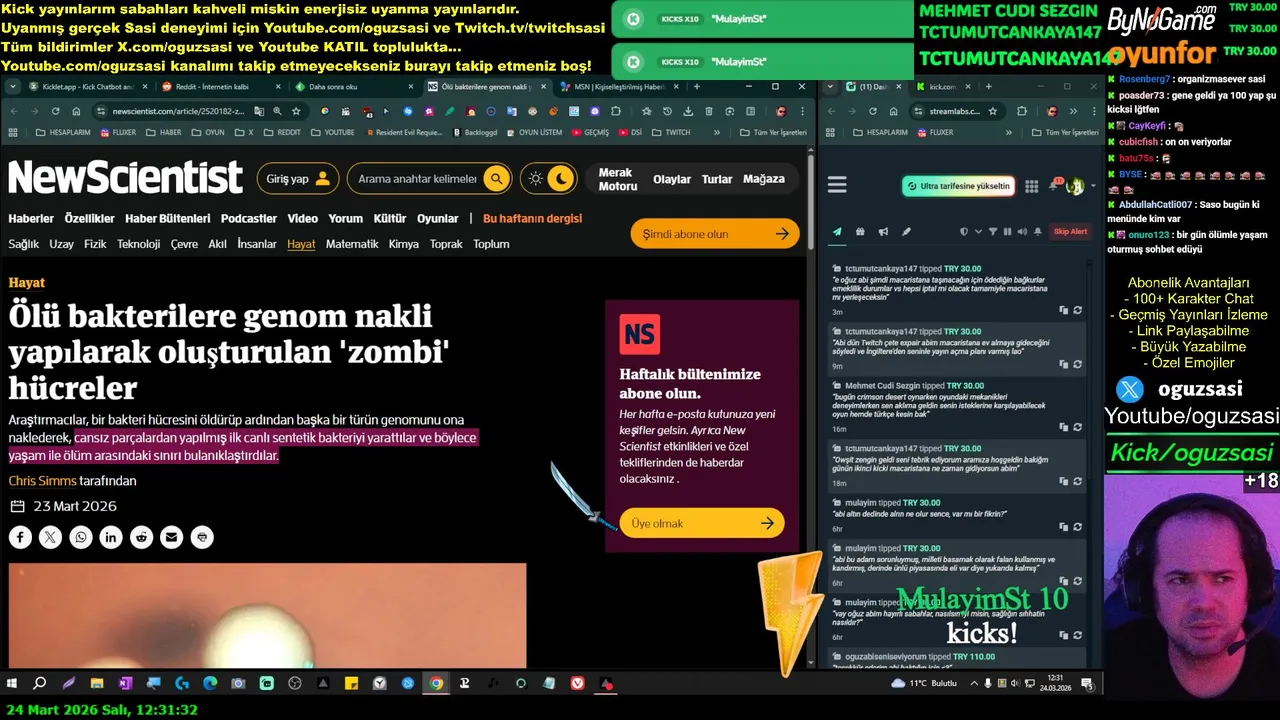Screen dimensions: 1280x720
Task: Open Streamlabs notifications bell
Action: tap(1055, 186)
